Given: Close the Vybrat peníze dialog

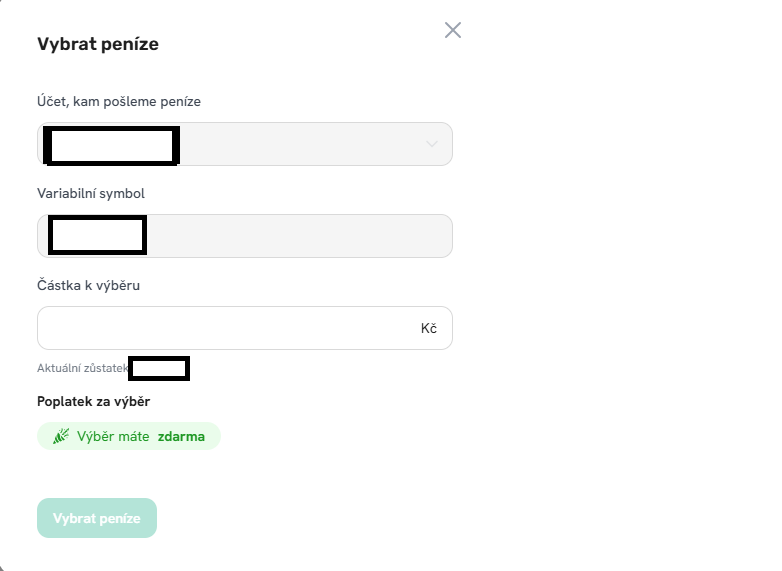Looking at the screenshot, I should (453, 30).
